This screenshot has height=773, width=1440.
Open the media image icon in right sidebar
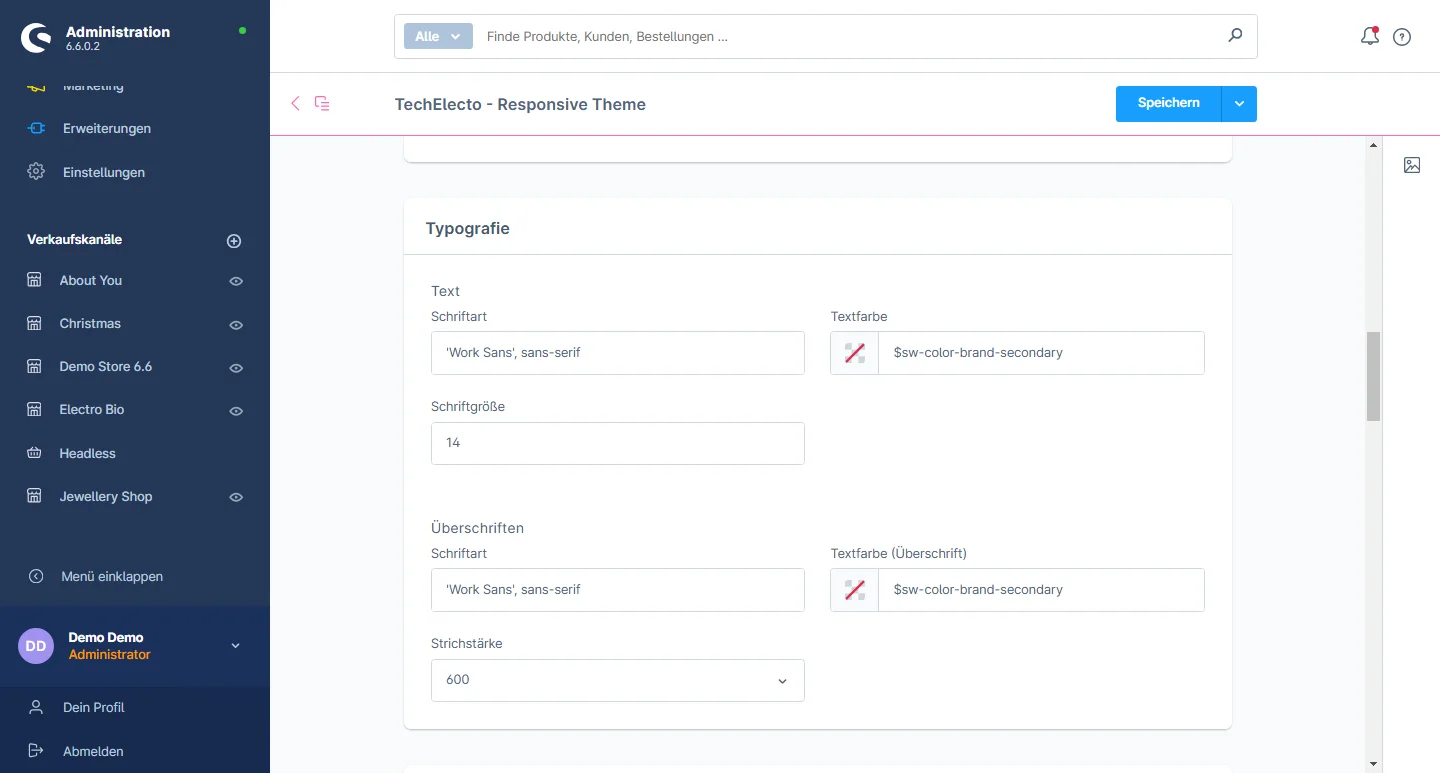click(1411, 165)
